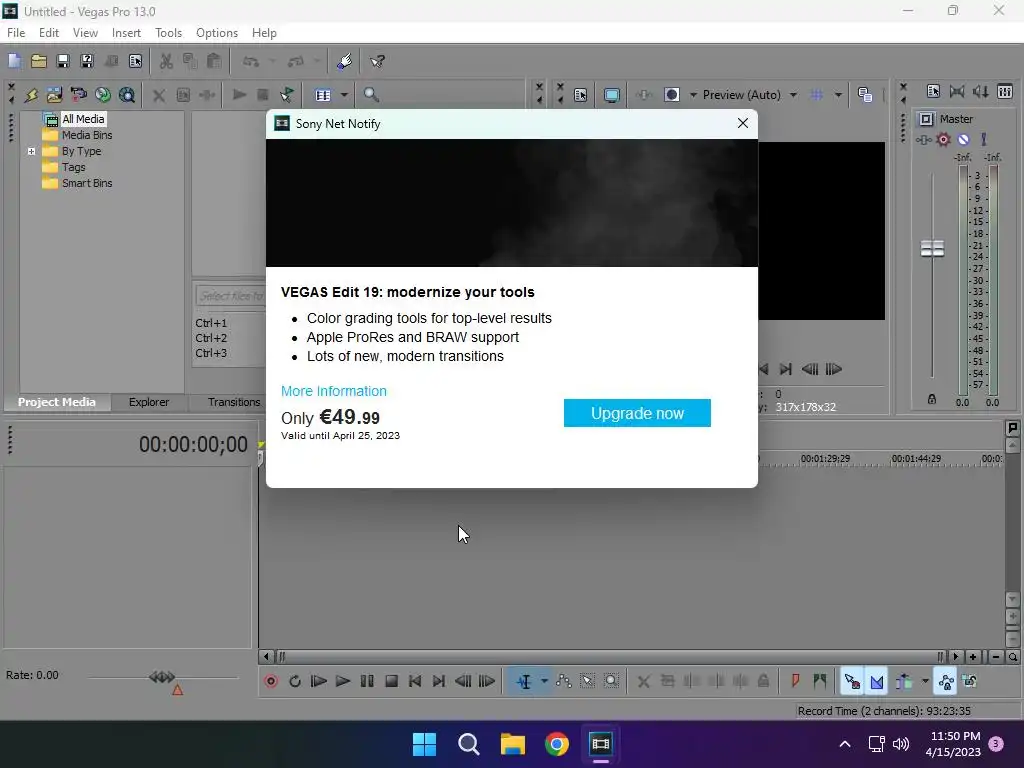The width and height of the screenshot is (1024, 768).
Task: Open the Edit menu
Action: click(x=48, y=33)
